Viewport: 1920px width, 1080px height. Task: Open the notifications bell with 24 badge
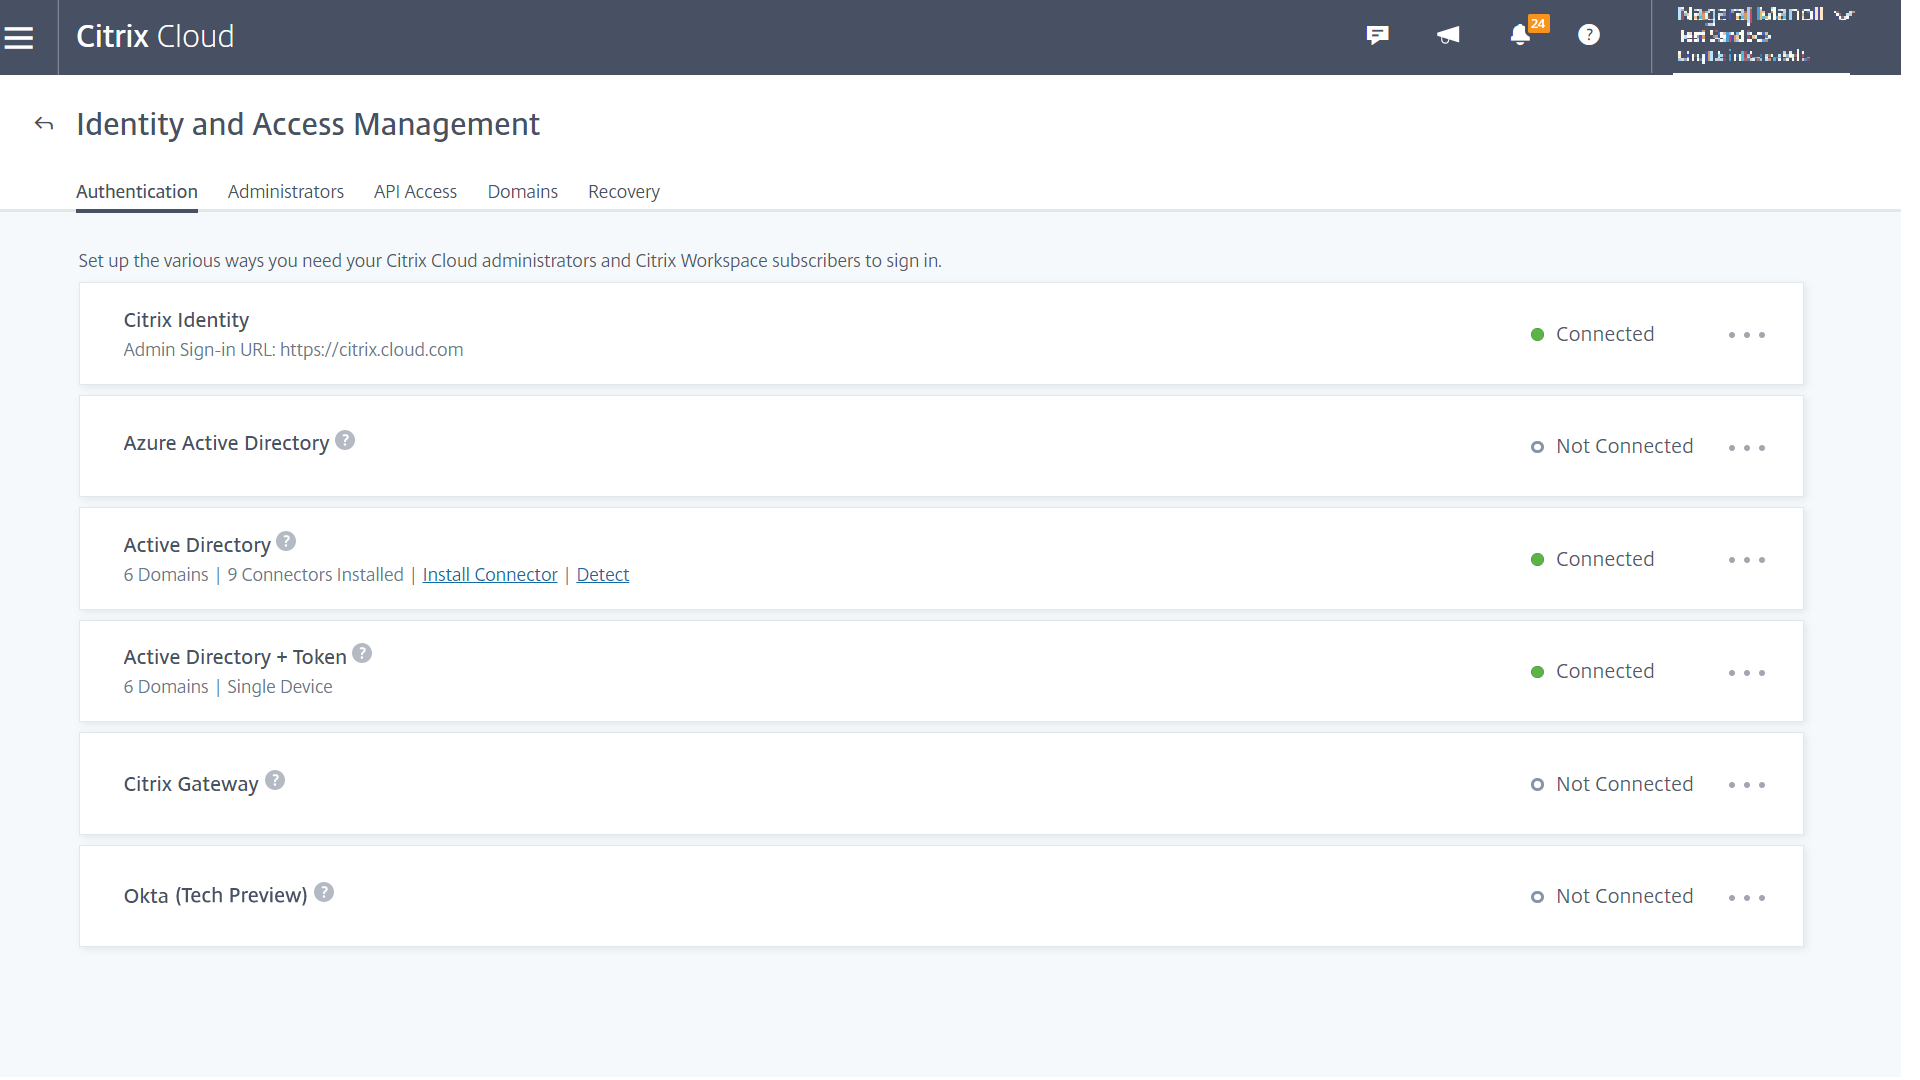pos(1520,35)
